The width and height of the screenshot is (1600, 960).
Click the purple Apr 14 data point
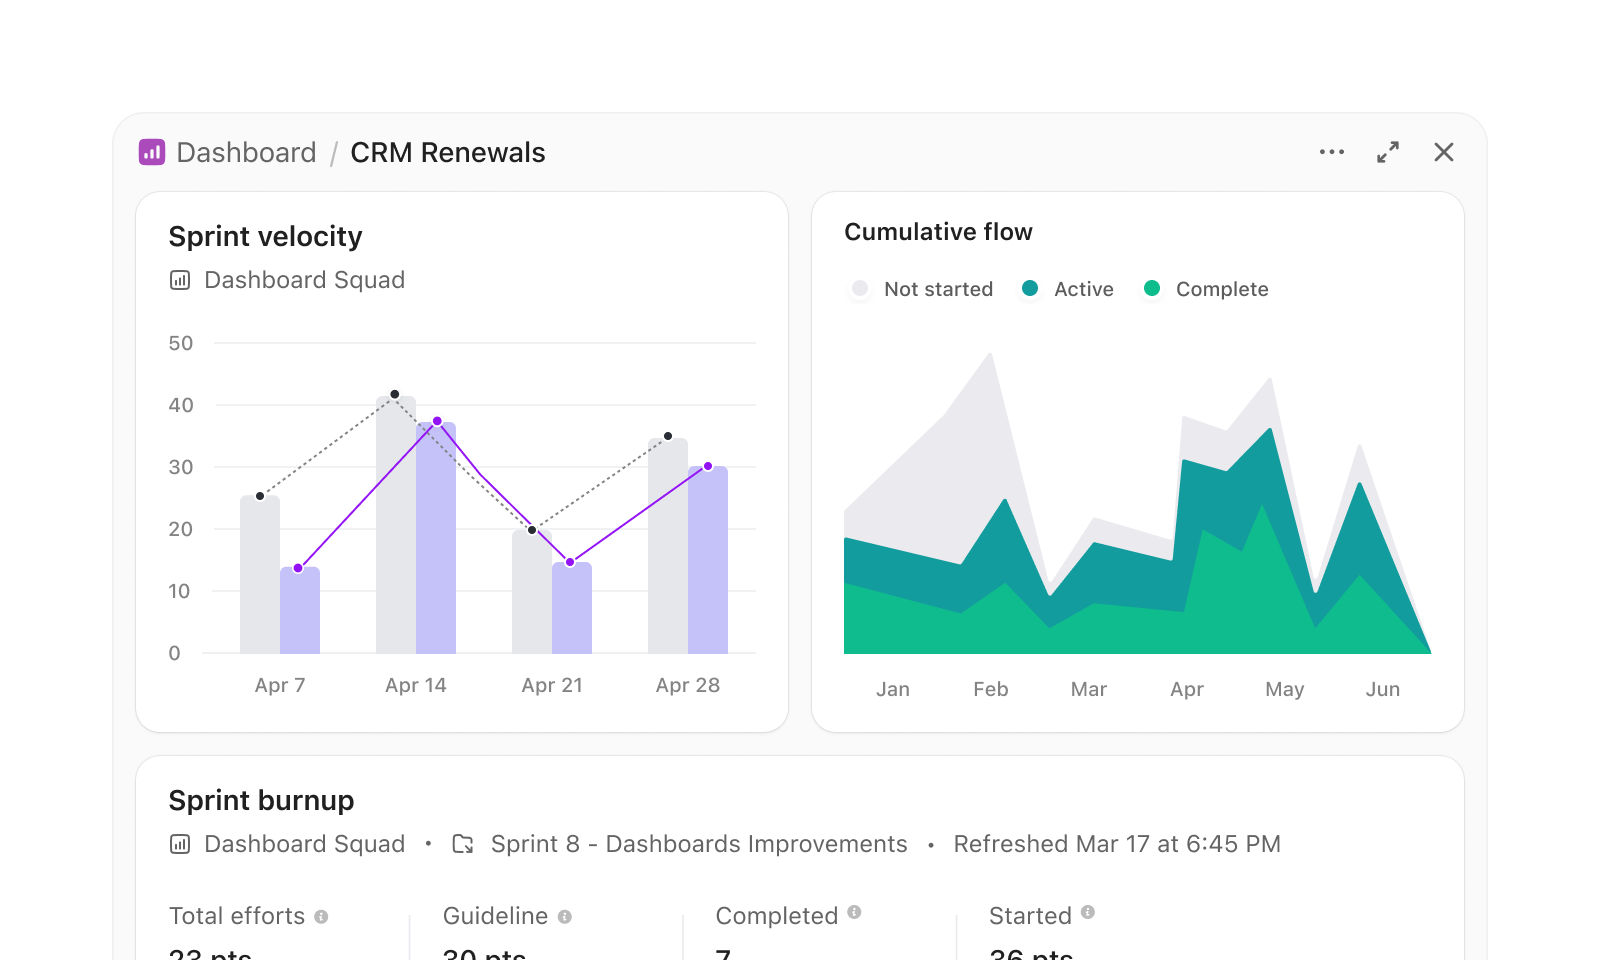click(x=436, y=421)
